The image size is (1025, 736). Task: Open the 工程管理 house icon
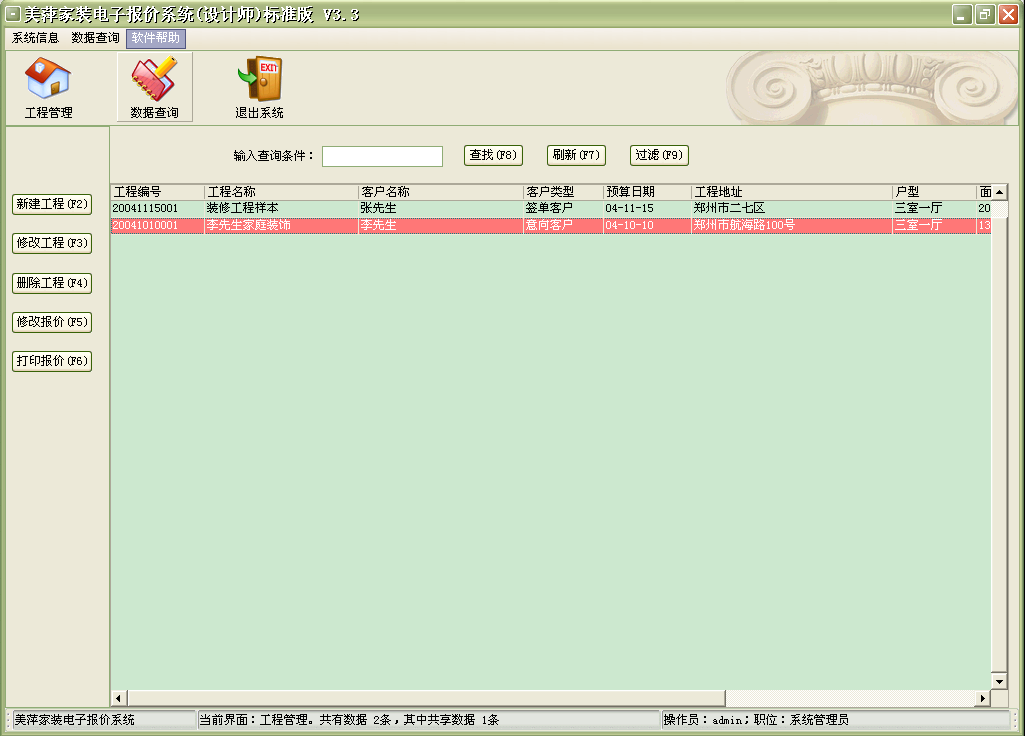48,87
